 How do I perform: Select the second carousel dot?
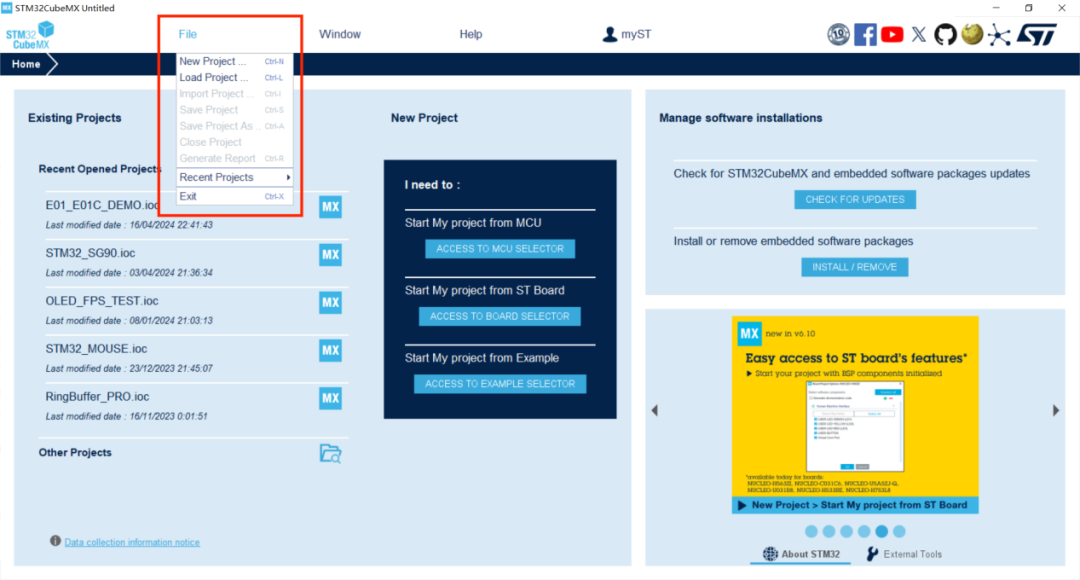[x=829, y=531]
